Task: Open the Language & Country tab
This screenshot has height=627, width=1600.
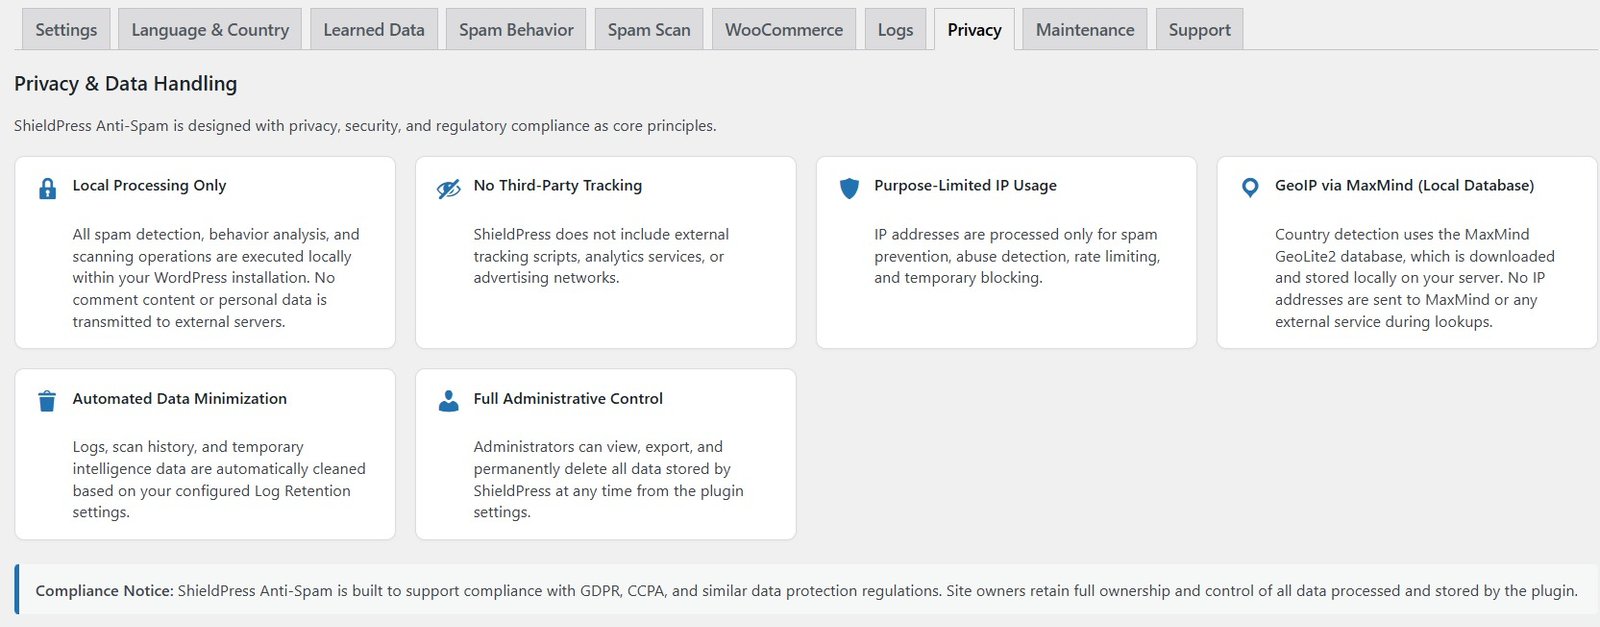Action: pos(209,29)
